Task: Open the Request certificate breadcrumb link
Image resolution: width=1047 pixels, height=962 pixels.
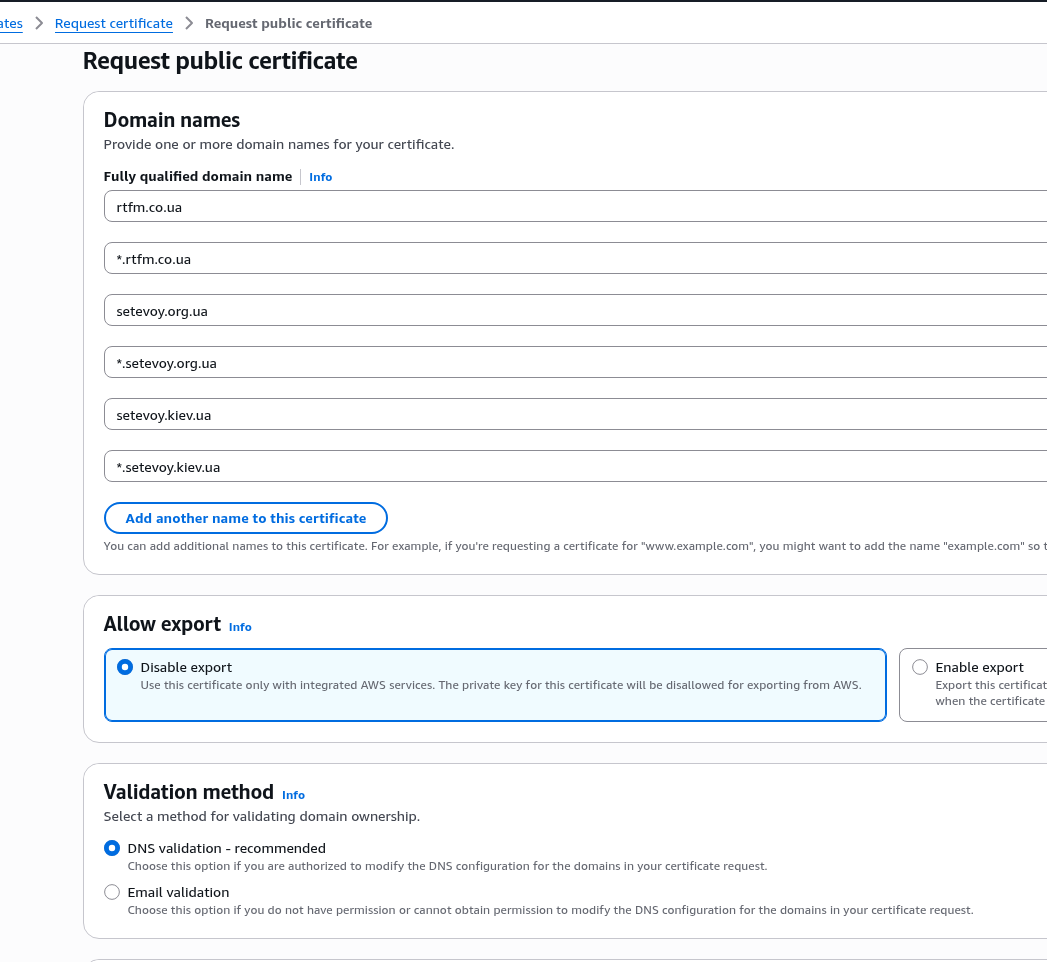Action: [x=113, y=23]
